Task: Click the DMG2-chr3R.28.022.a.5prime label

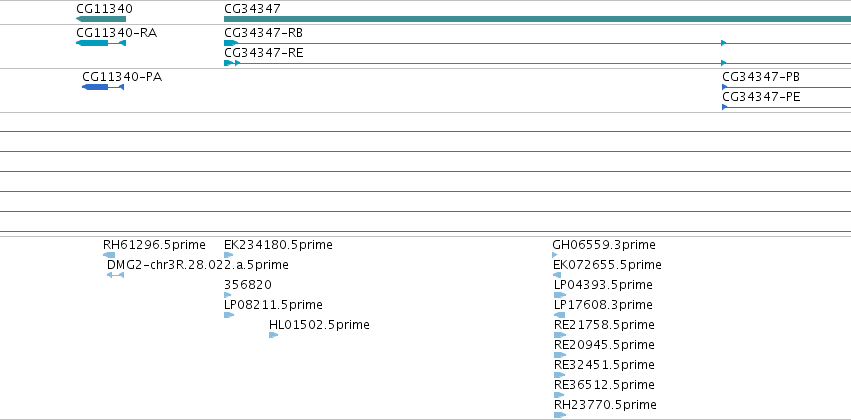Action: point(198,265)
